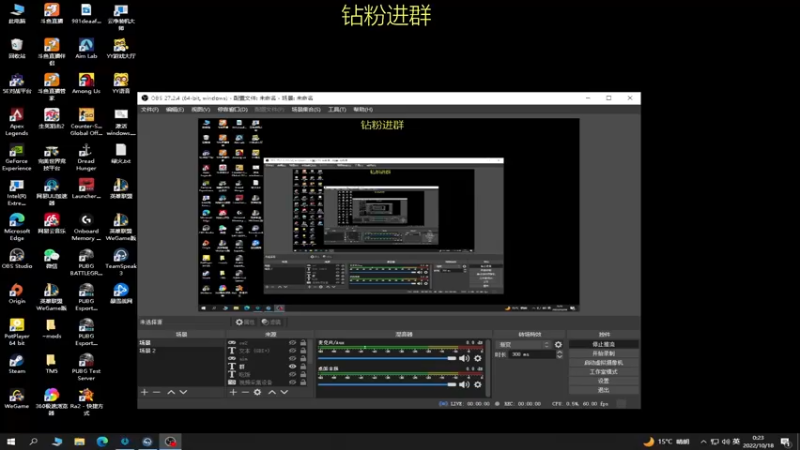The width and height of the screenshot is (800, 450).
Task: Move scene up with chevron
Action: [x=171, y=392]
